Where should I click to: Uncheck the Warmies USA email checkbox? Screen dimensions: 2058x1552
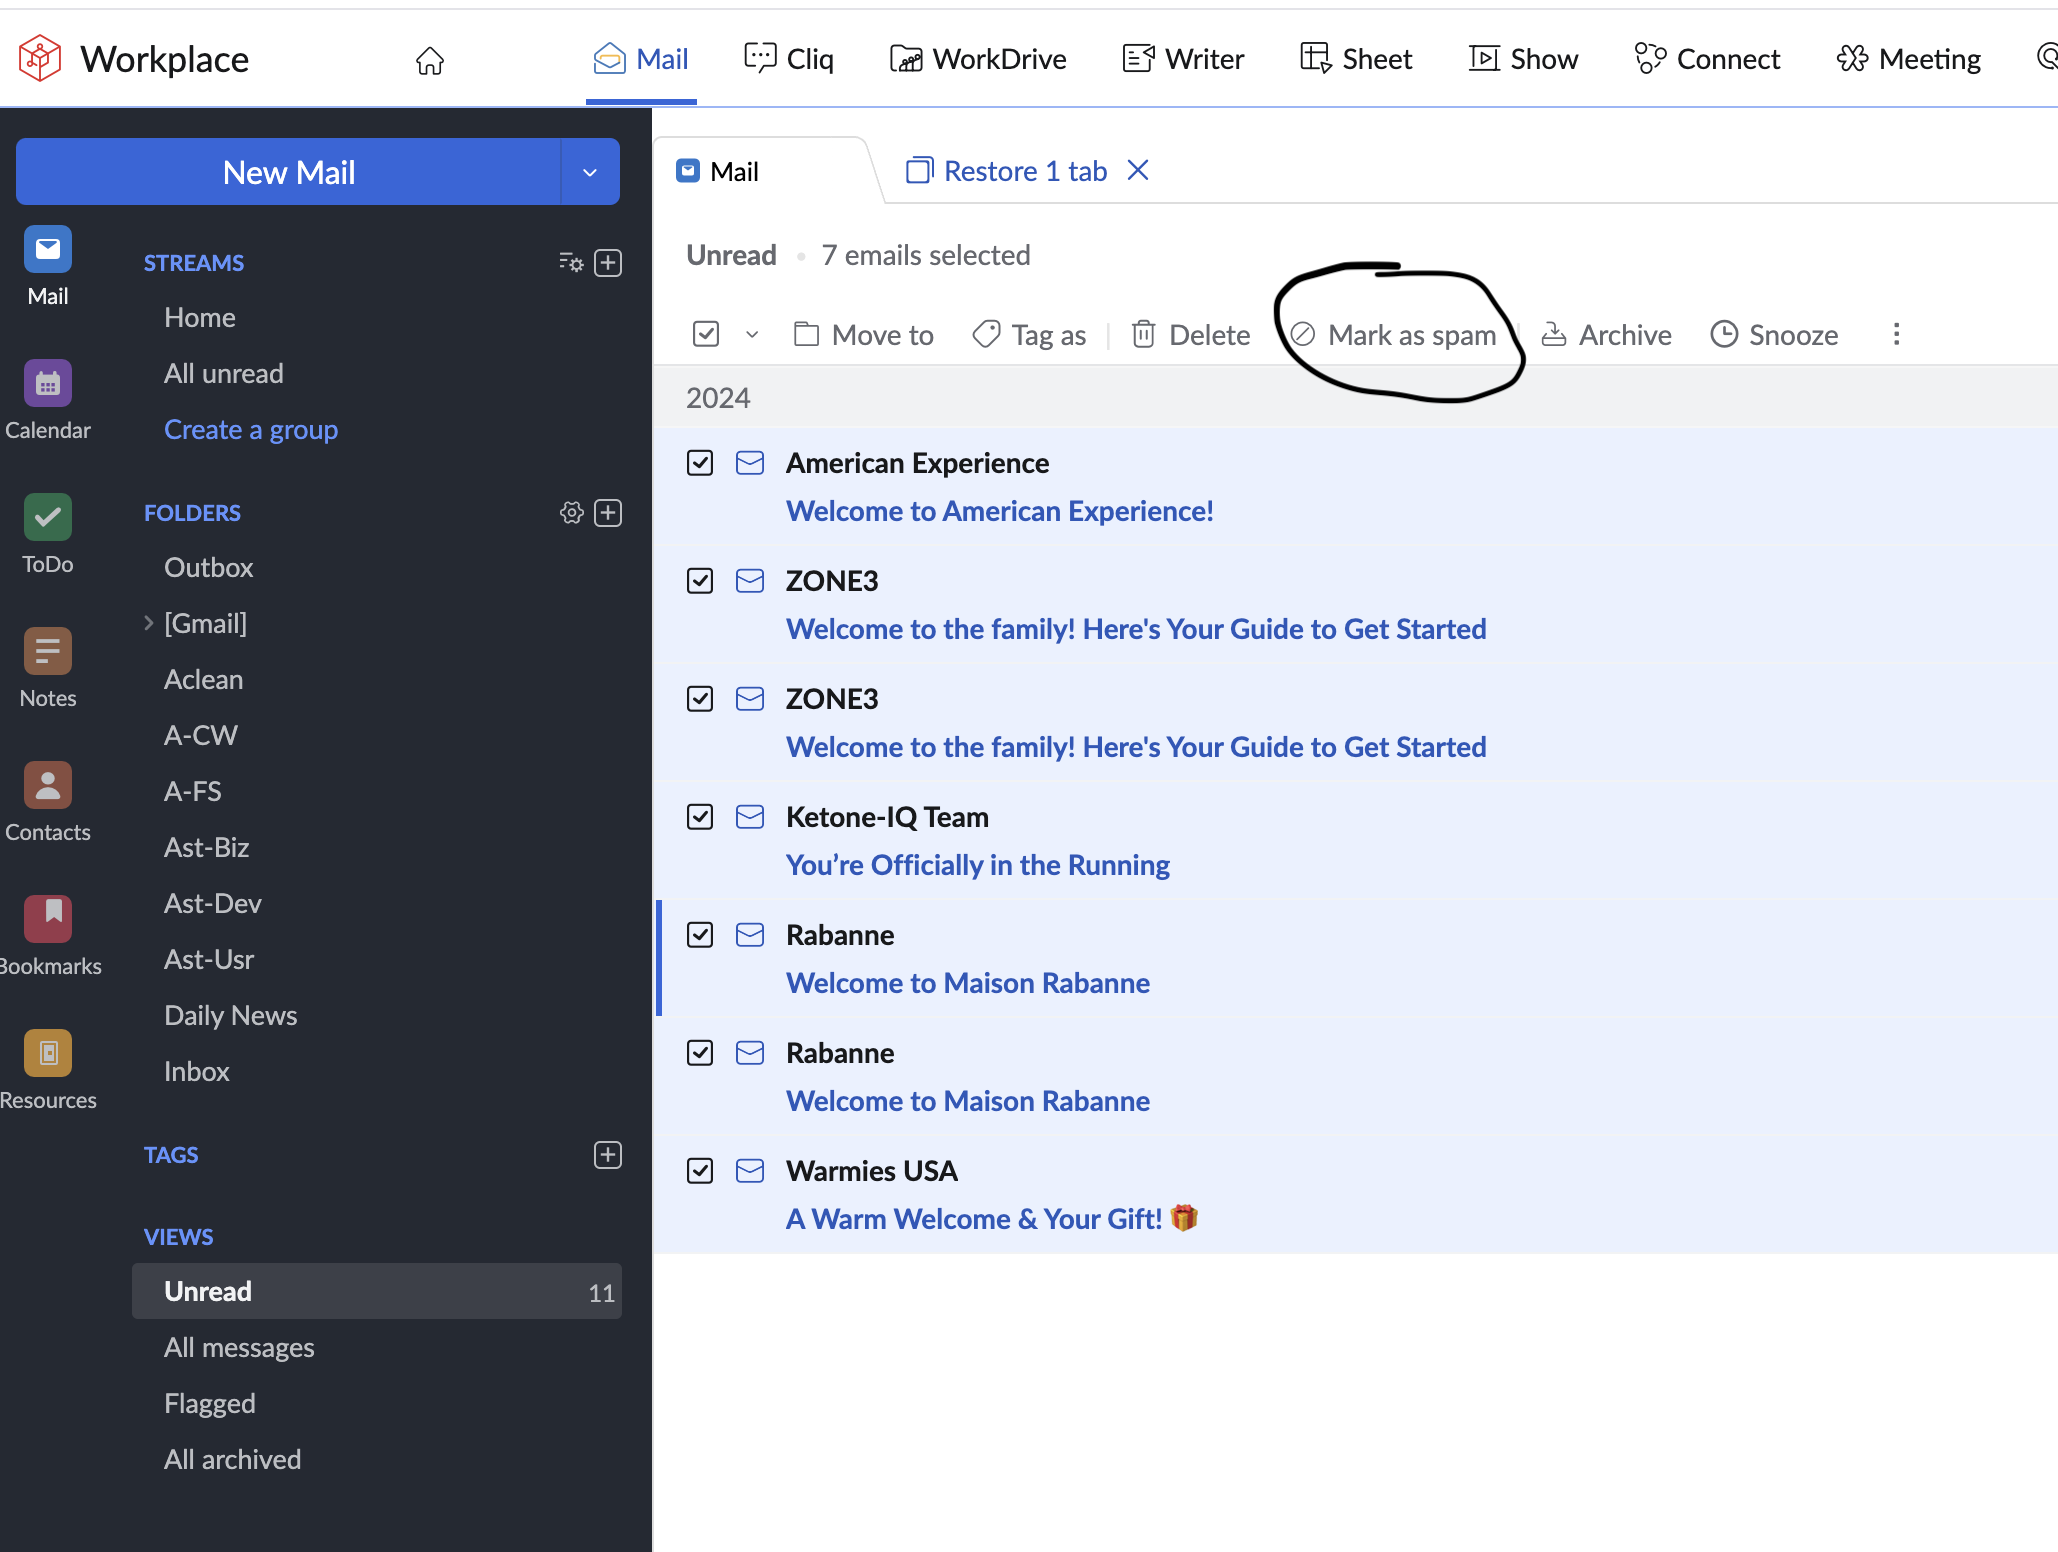[x=700, y=1171]
